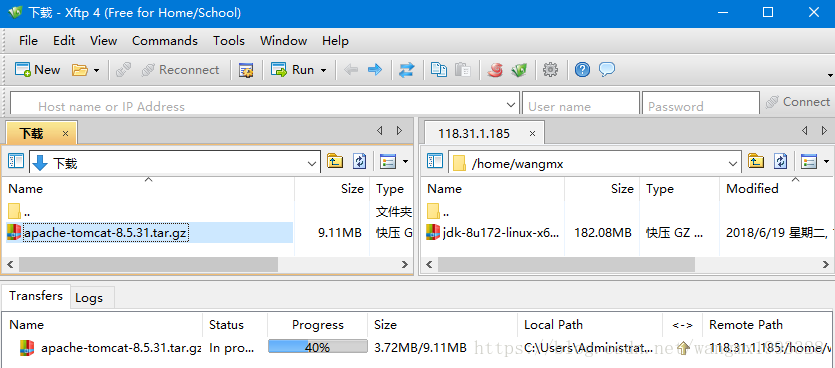Launch Xshell via red shell icon
The height and width of the screenshot is (368, 835).
(x=495, y=70)
